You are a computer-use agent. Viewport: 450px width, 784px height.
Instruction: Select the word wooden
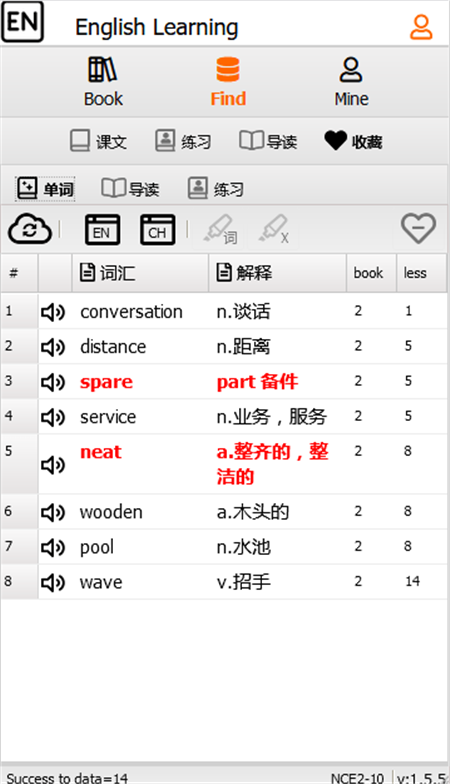(111, 512)
